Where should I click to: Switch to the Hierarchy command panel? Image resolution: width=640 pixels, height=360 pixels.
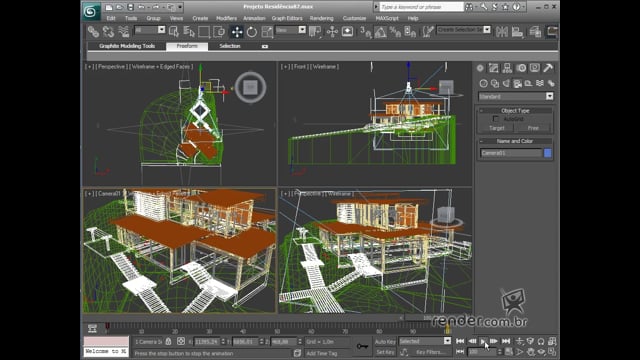(507, 68)
